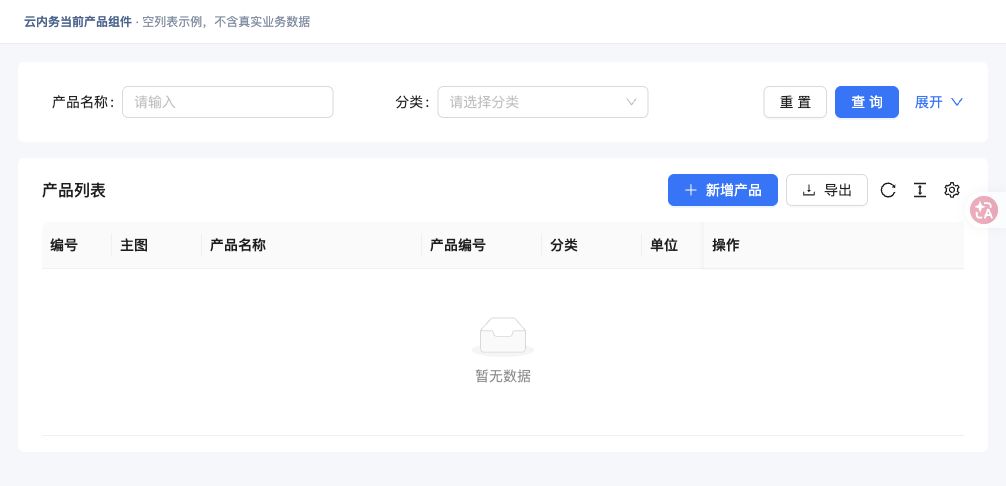Click the empty inbox illustration

point(503,337)
